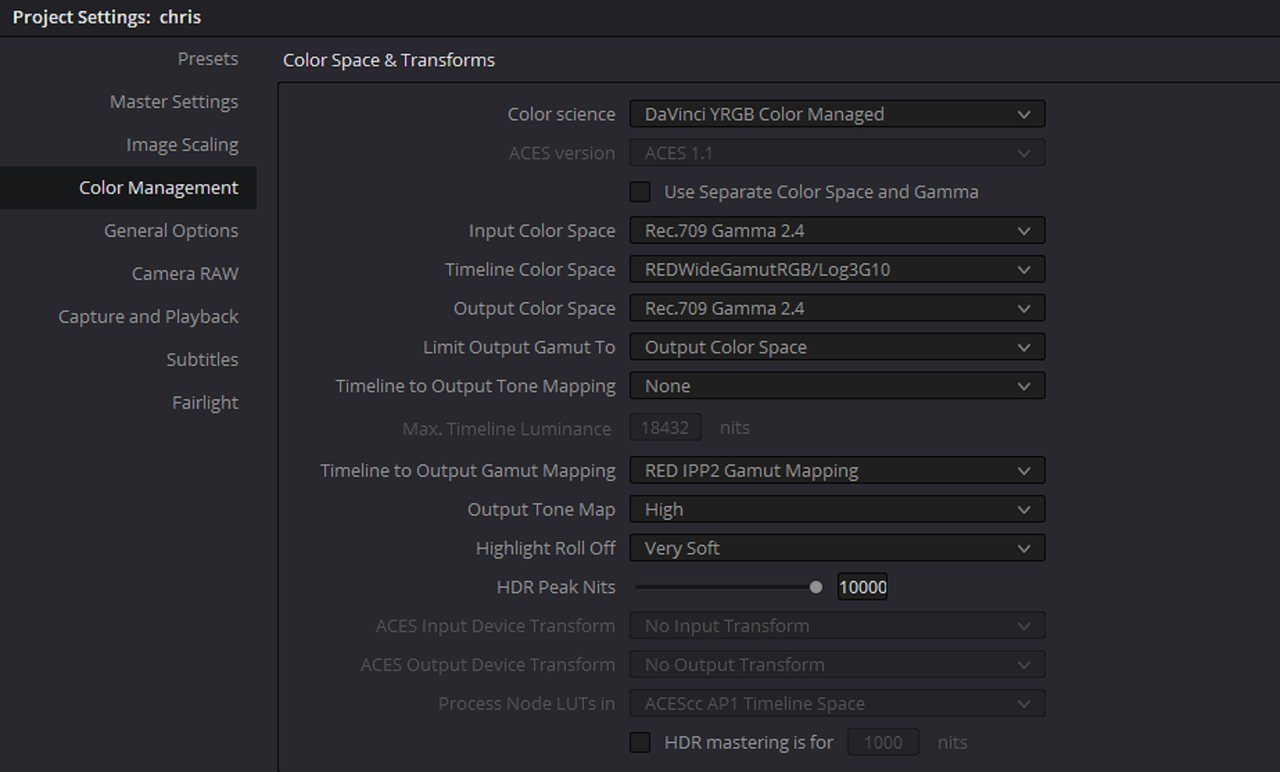Open the Presets settings page
The width and height of the screenshot is (1280, 772).
click(x=208, y=59)
